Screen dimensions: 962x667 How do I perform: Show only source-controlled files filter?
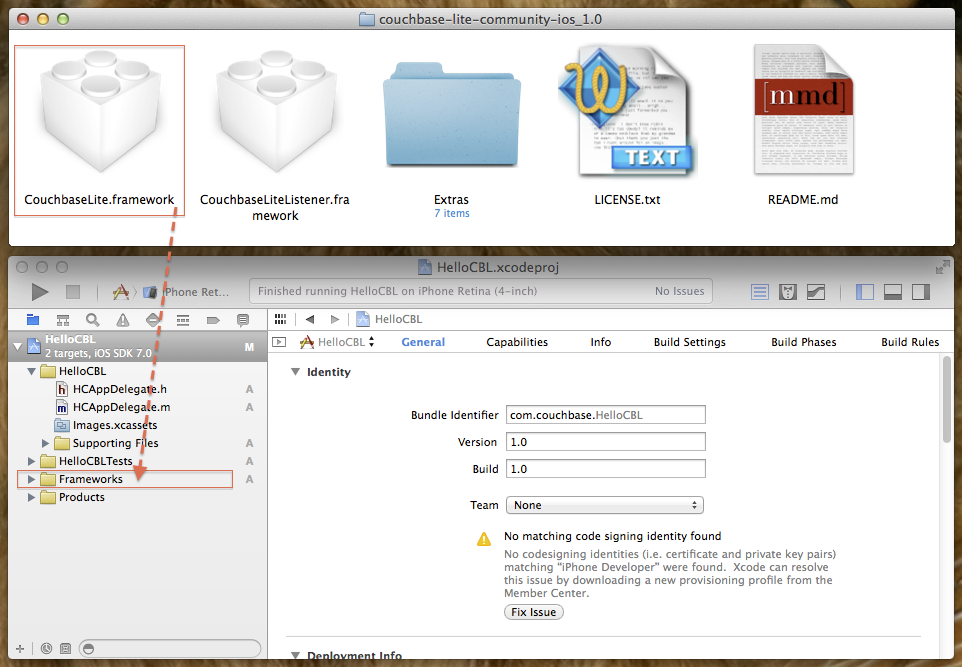(x=66, y=649)
